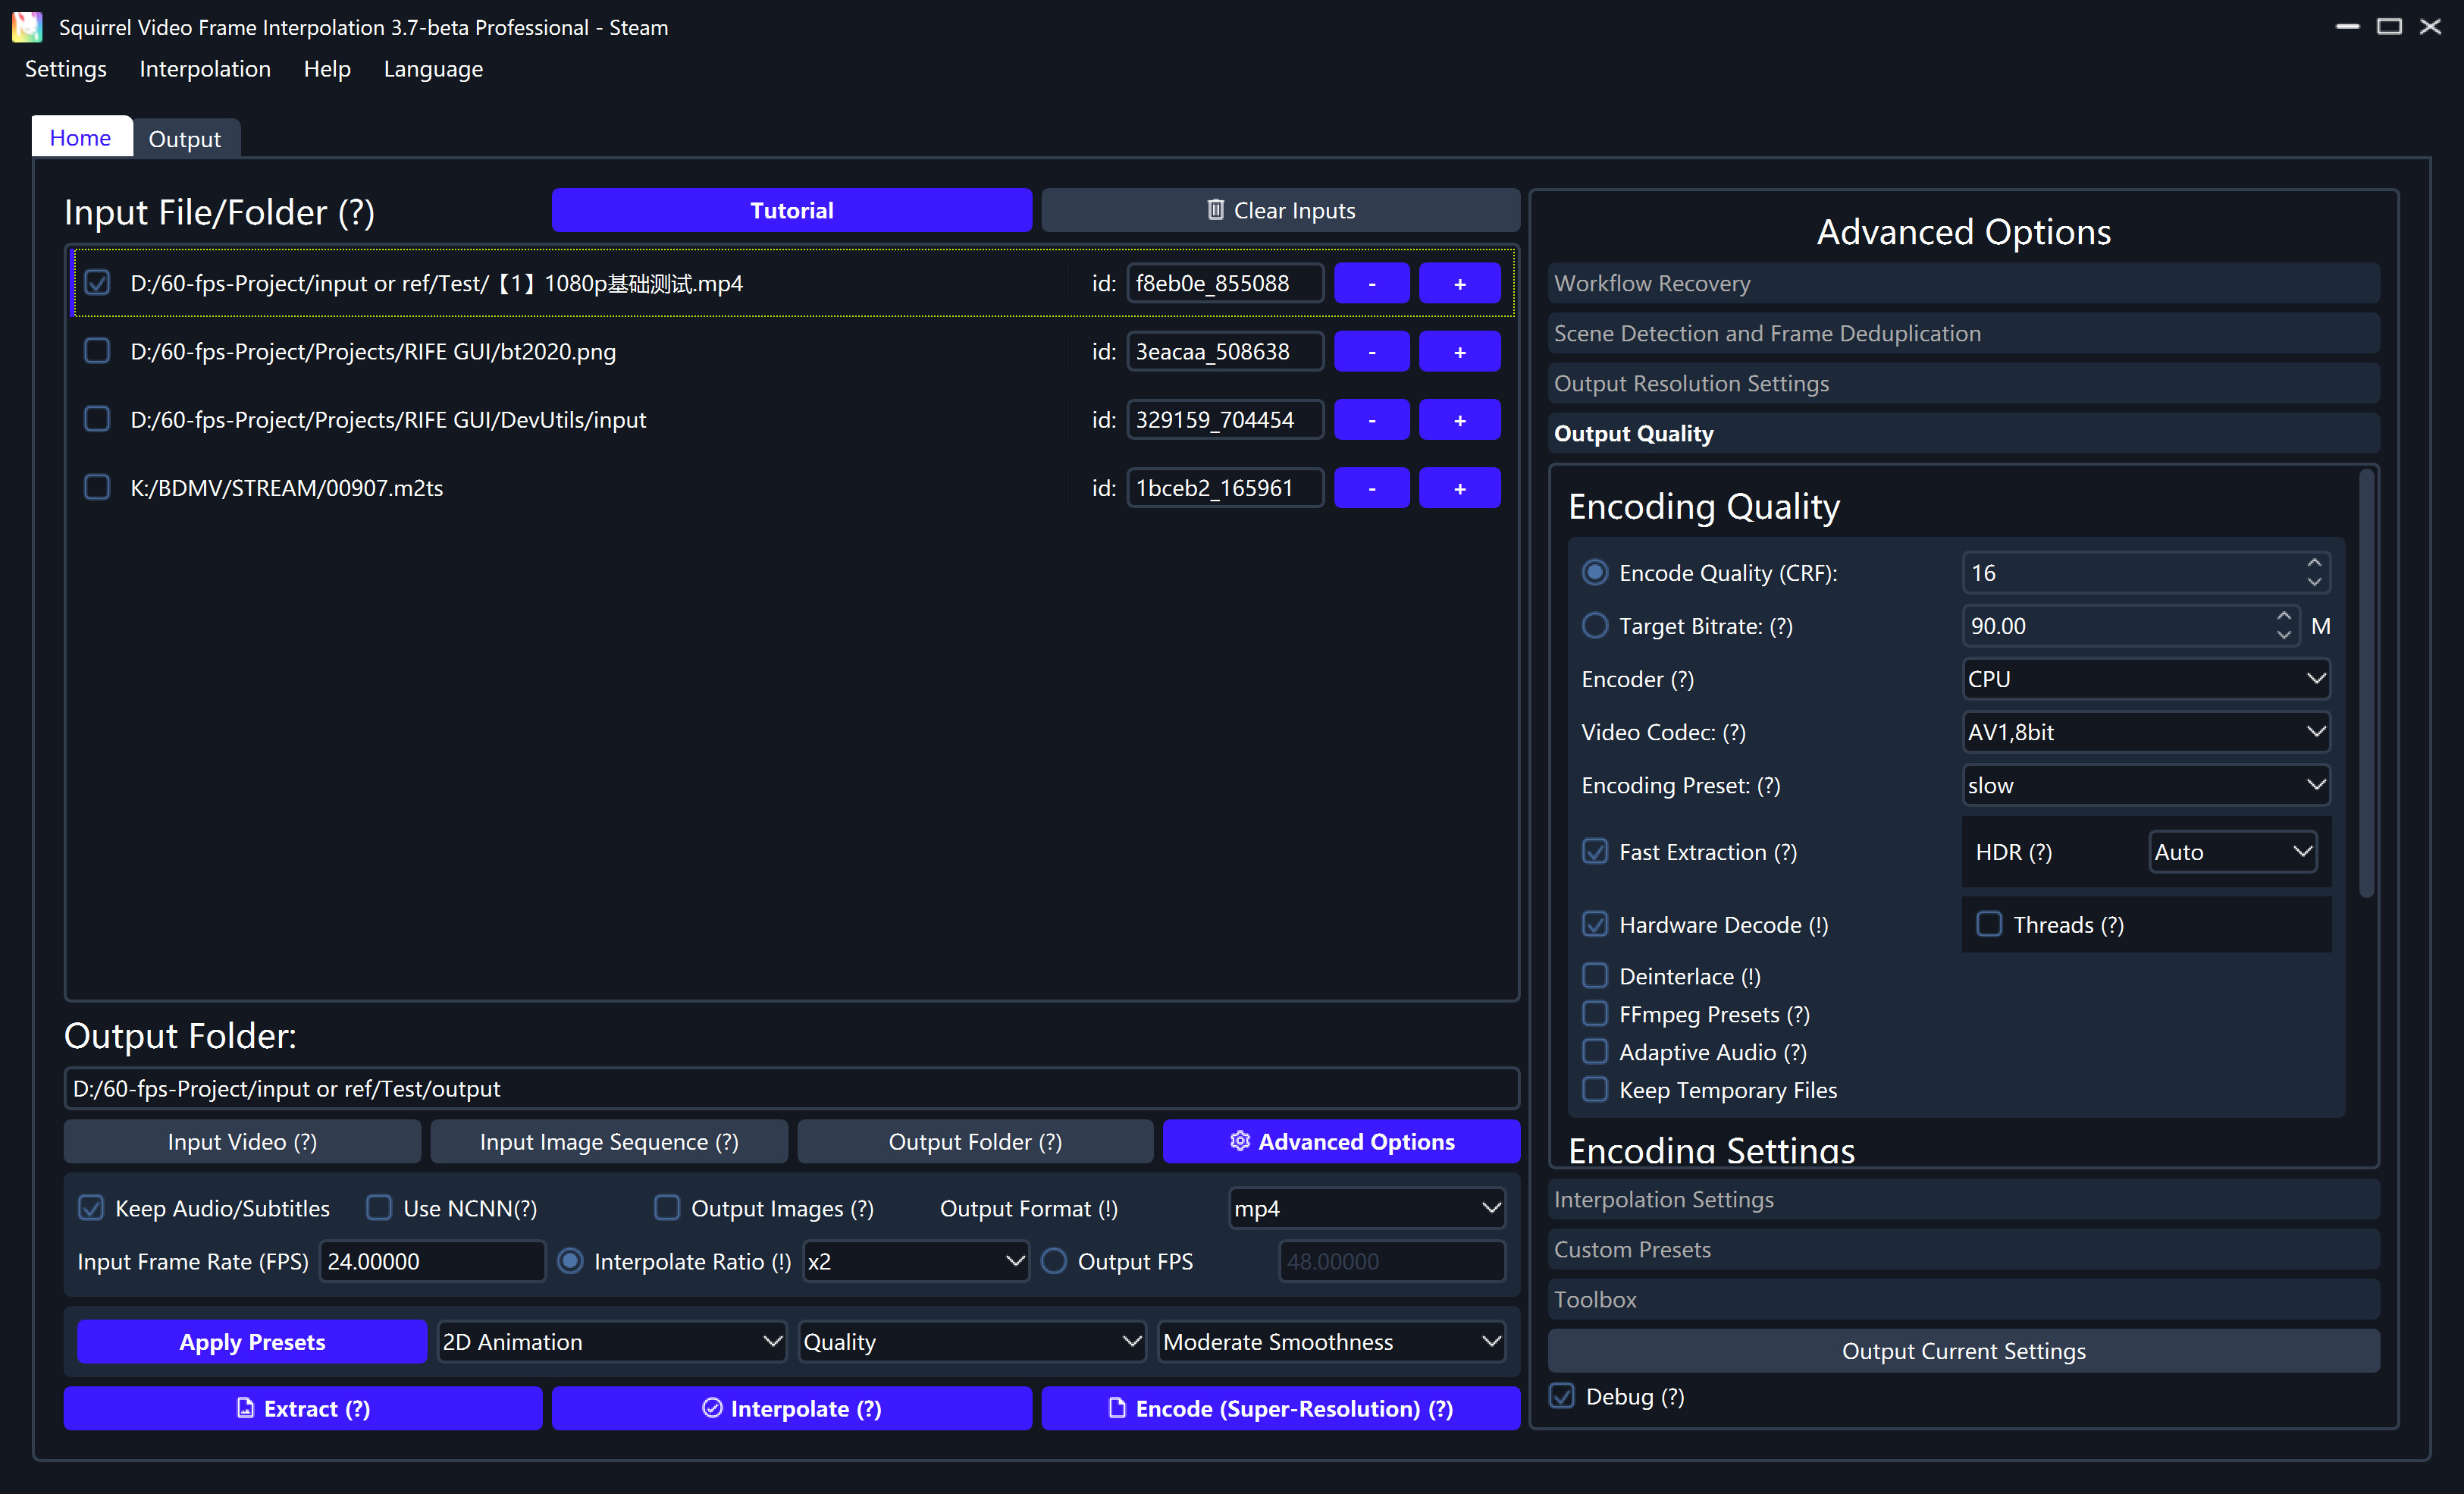Click the trash icon to Clear Inputs
Viewport: 2464px width, 1494px height.
(x=1217, y=210)
